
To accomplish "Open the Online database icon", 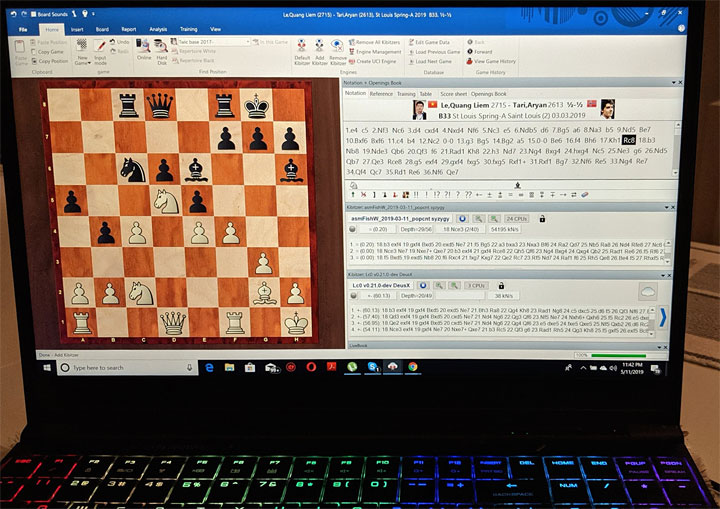I will 143,51.
